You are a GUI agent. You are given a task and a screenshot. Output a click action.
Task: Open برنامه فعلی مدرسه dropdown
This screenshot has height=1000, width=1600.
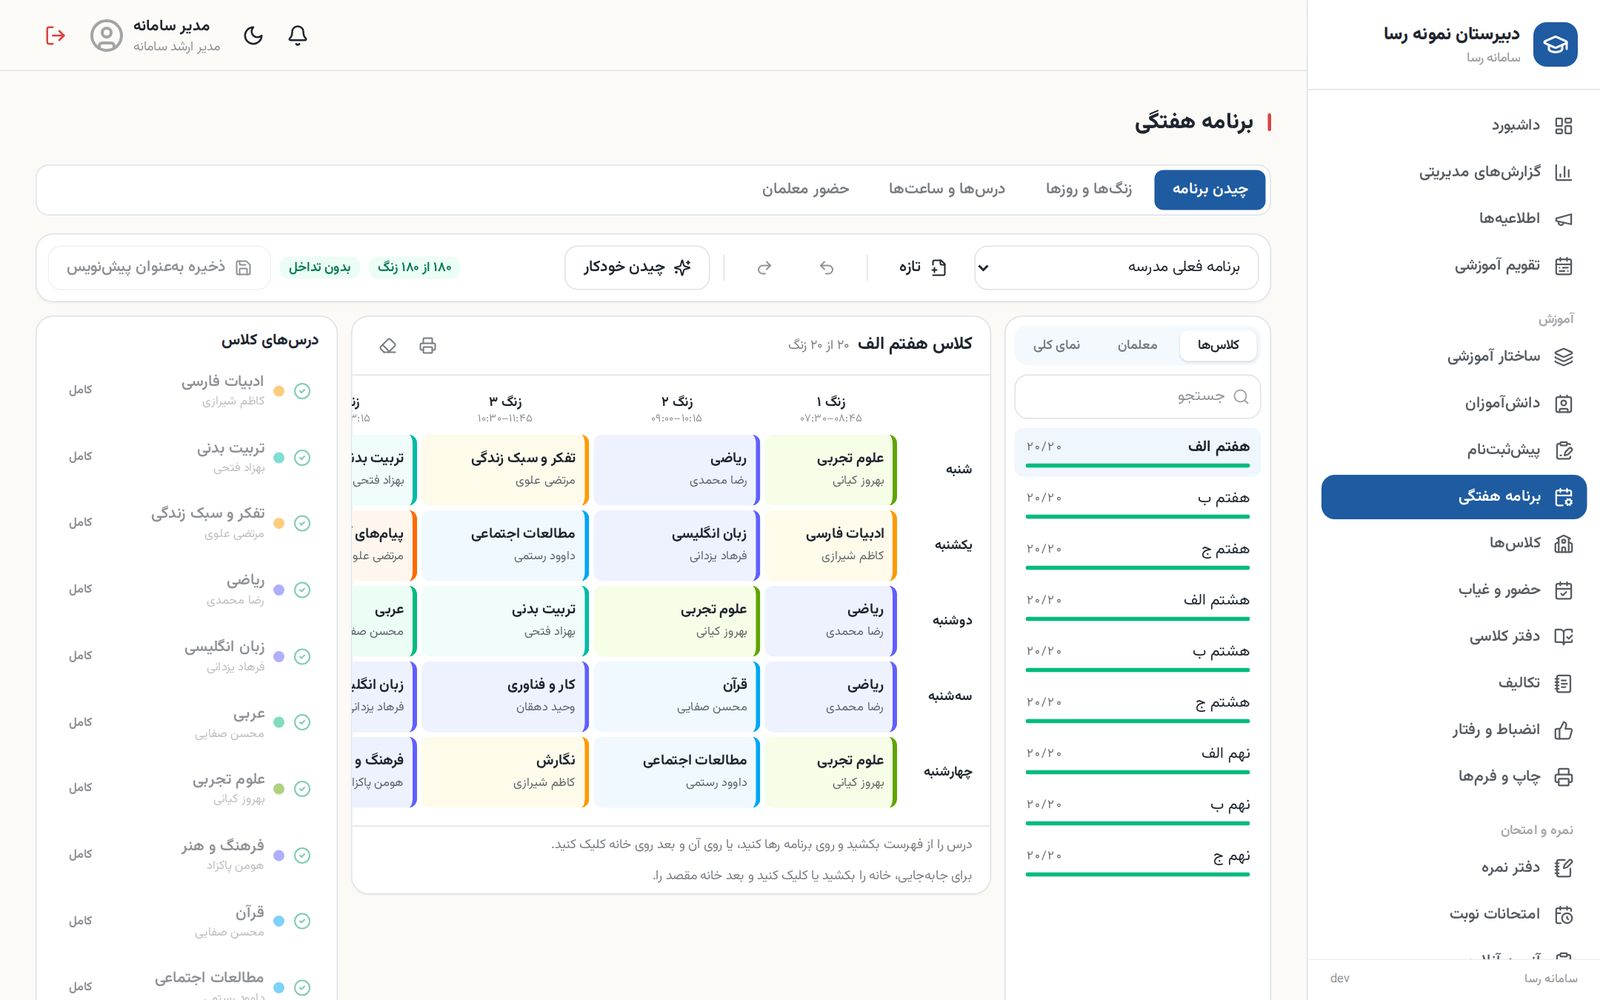pos(1116,267)
